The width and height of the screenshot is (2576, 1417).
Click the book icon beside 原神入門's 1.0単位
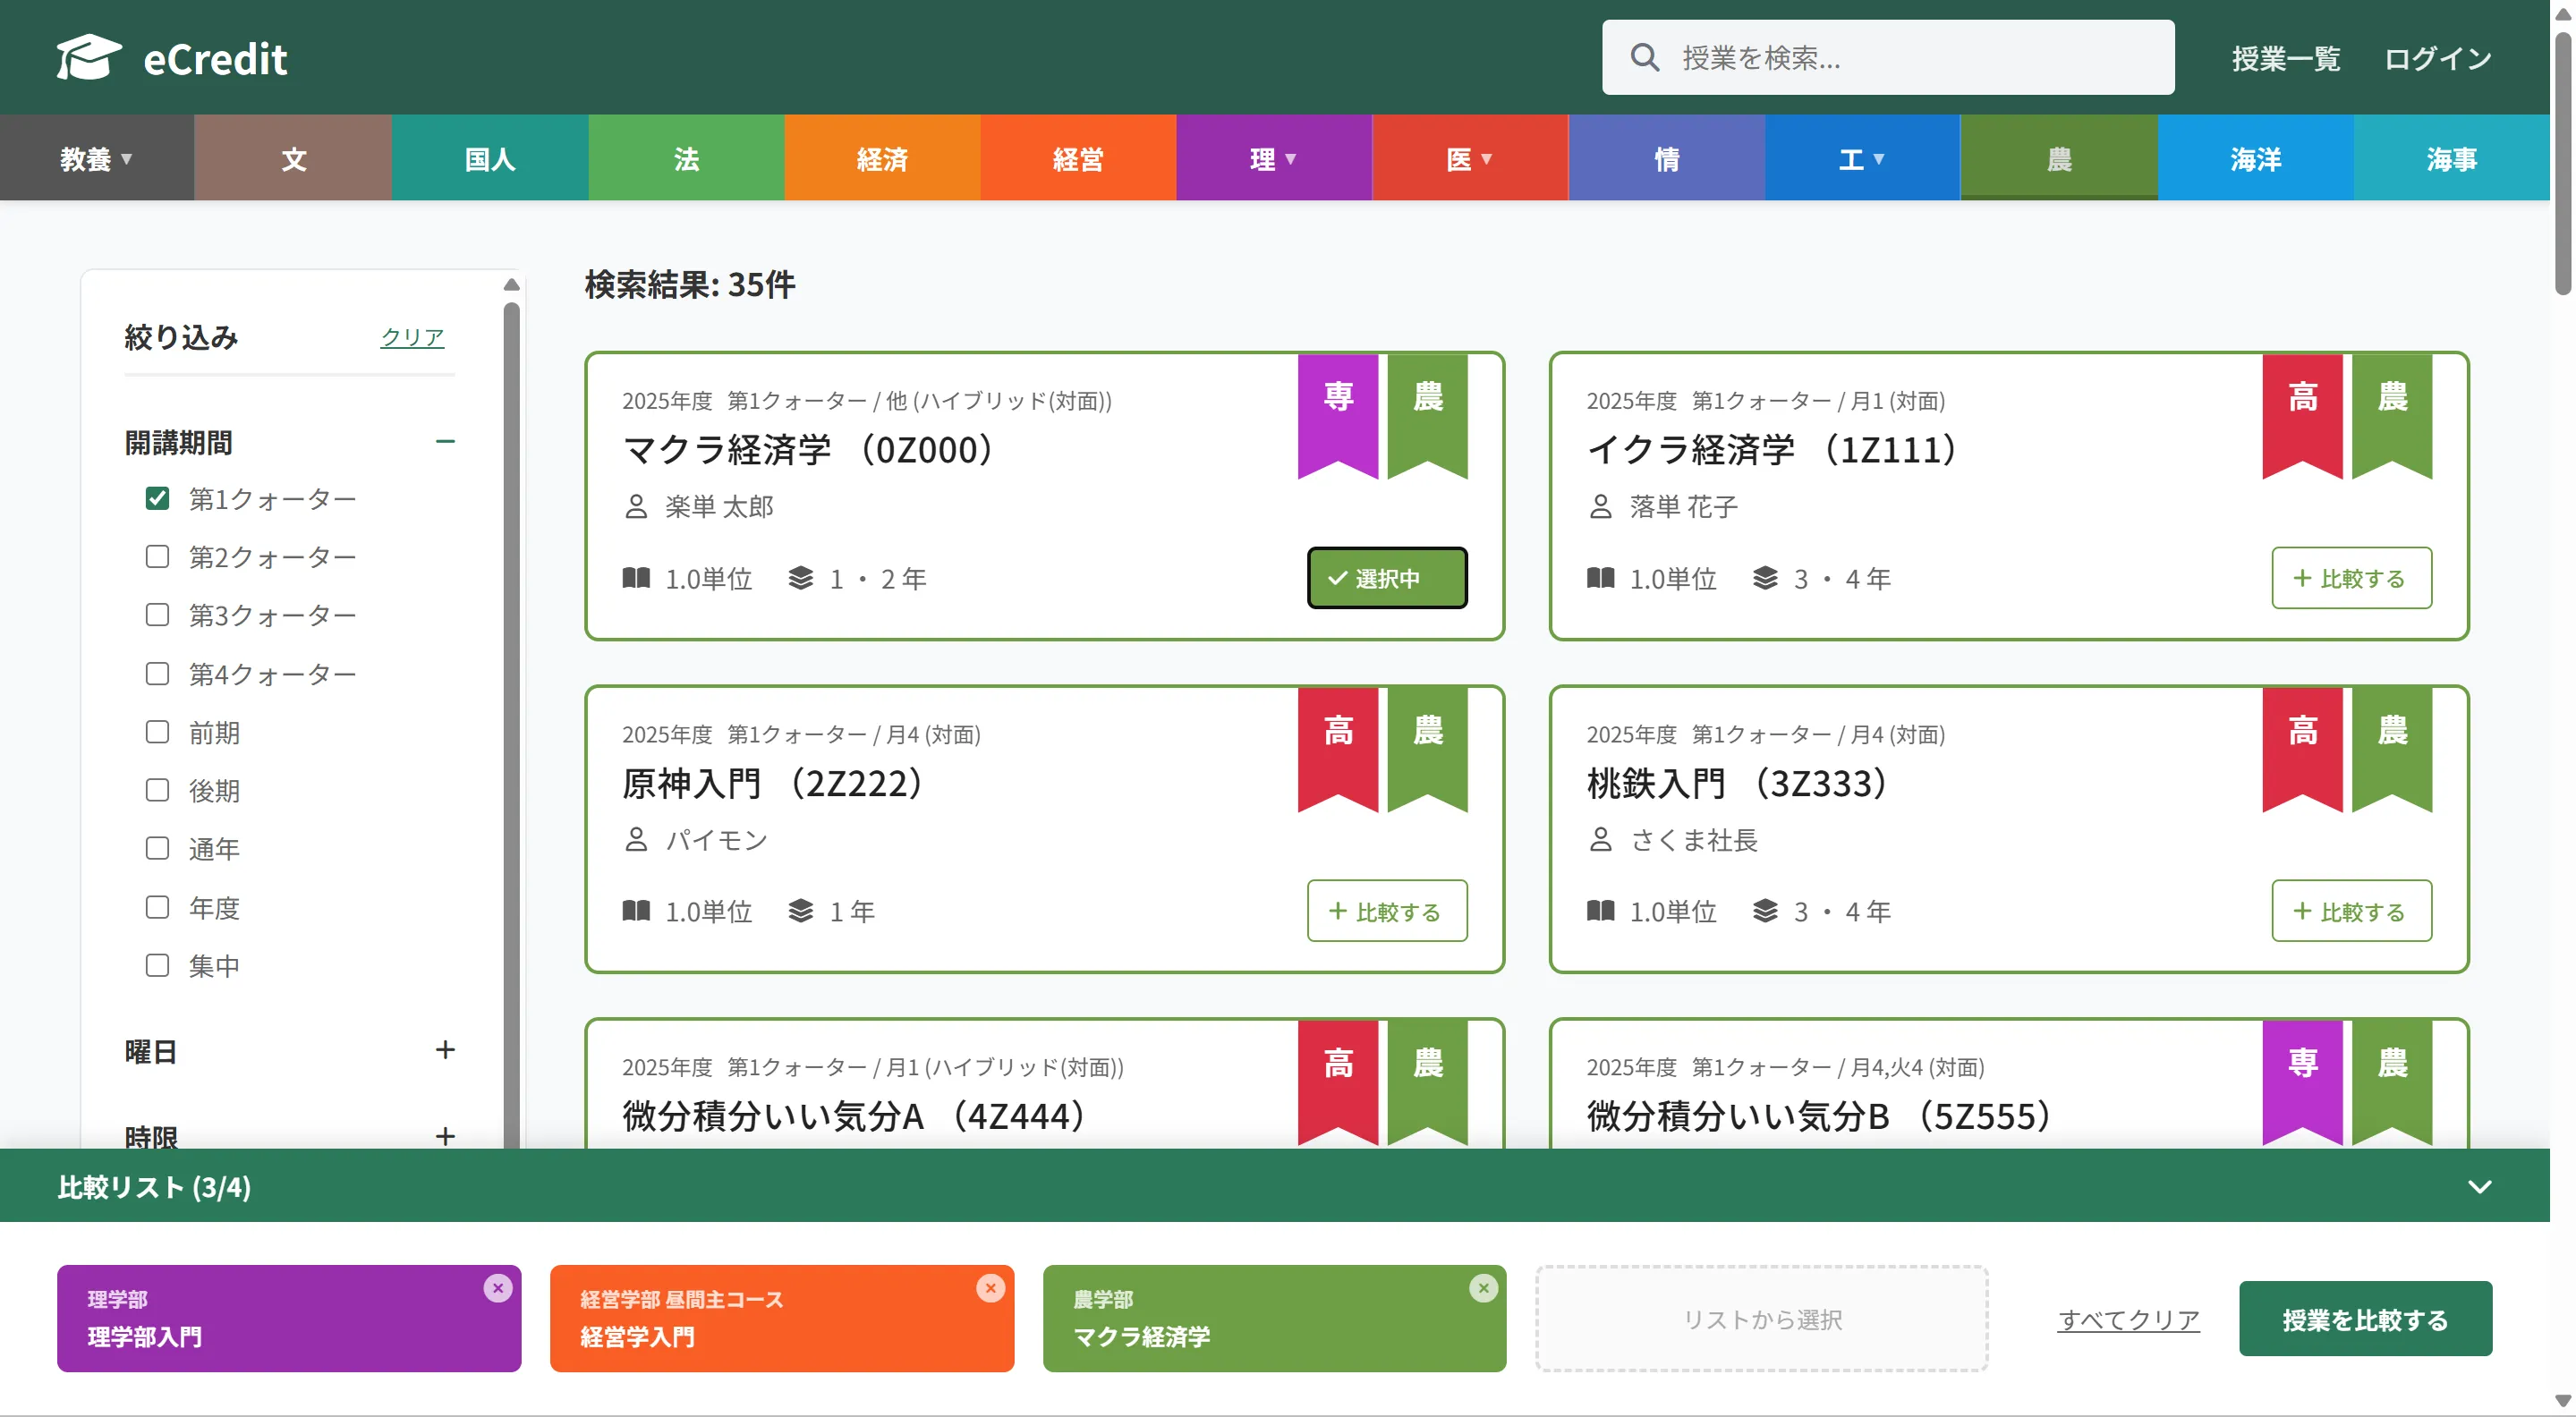coord(636,911)
